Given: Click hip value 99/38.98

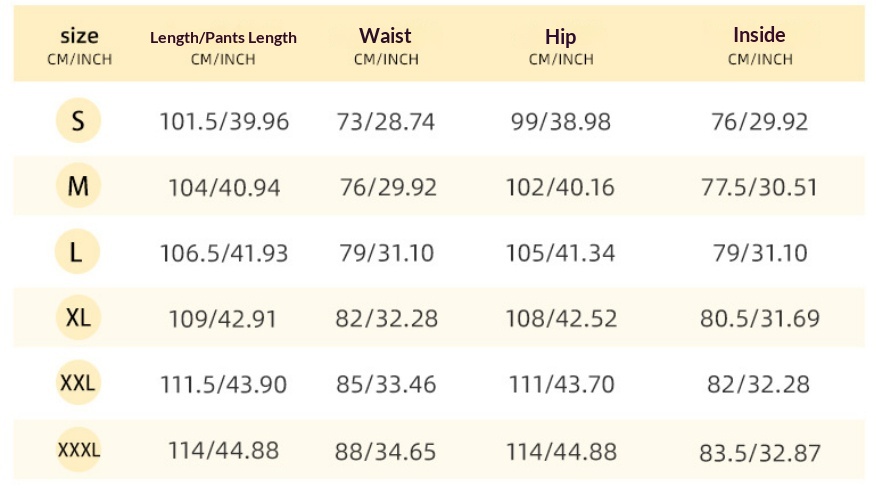Looking at the screenshot, I should click(x=561, y=121).
